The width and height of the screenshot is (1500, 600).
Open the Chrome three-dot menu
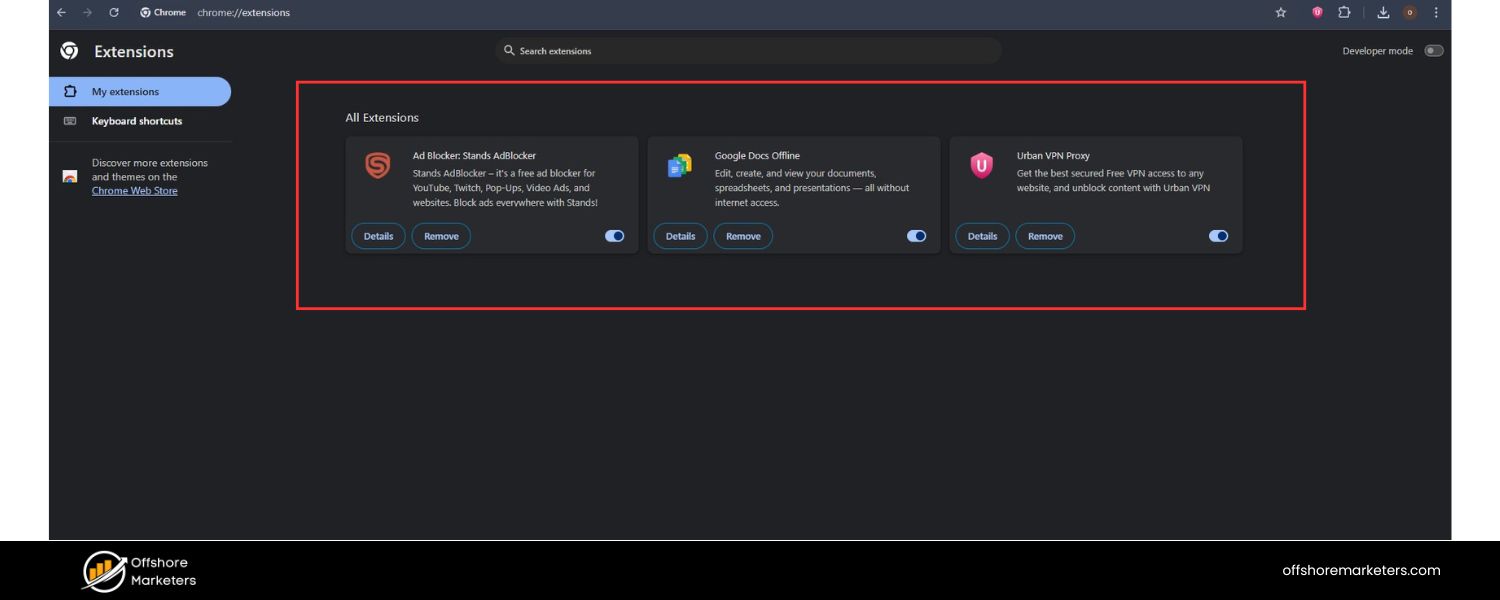(x=1437, y=12)
